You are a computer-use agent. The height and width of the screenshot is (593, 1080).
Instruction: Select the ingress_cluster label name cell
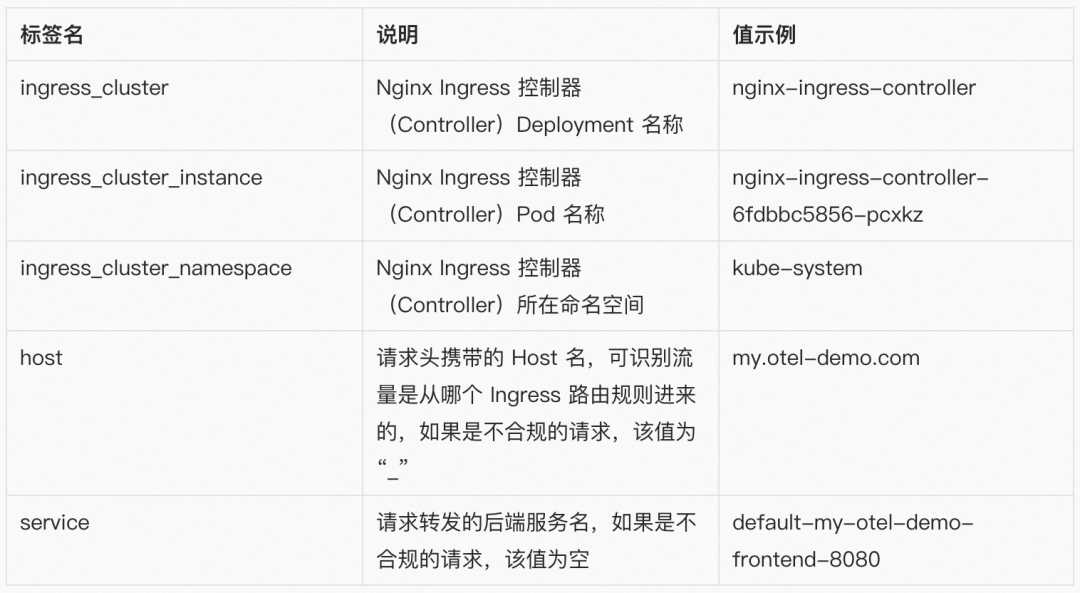pos(94,88)
